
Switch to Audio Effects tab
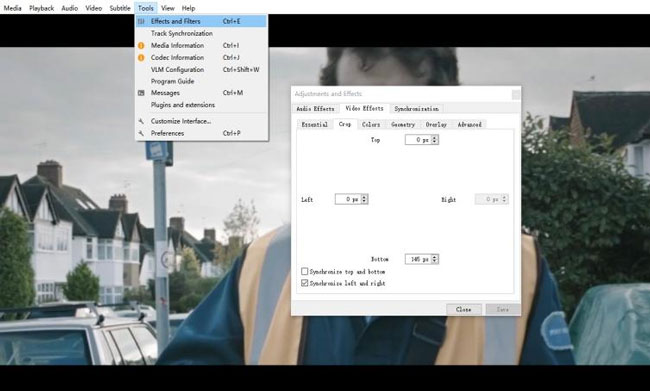[315, 109]
